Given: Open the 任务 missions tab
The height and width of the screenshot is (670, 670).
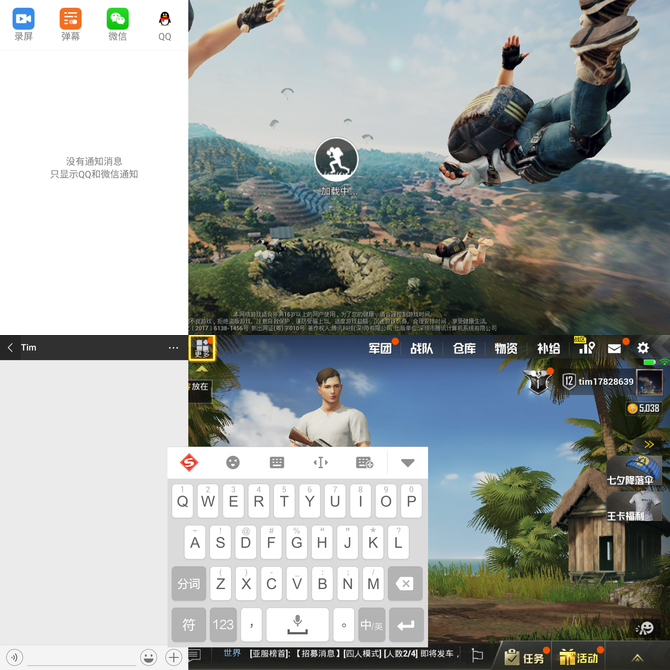Looking at the screenshot, I should [x=525, y=657].
